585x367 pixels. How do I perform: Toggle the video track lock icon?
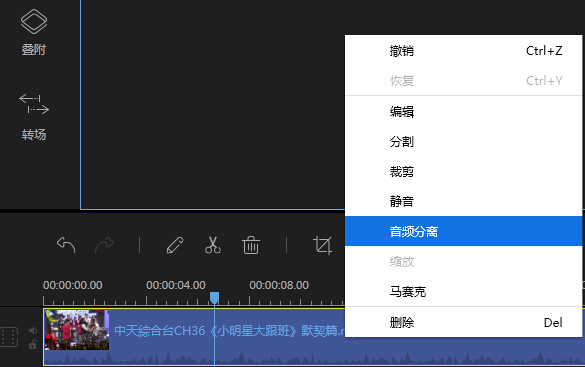coord(33,344)
